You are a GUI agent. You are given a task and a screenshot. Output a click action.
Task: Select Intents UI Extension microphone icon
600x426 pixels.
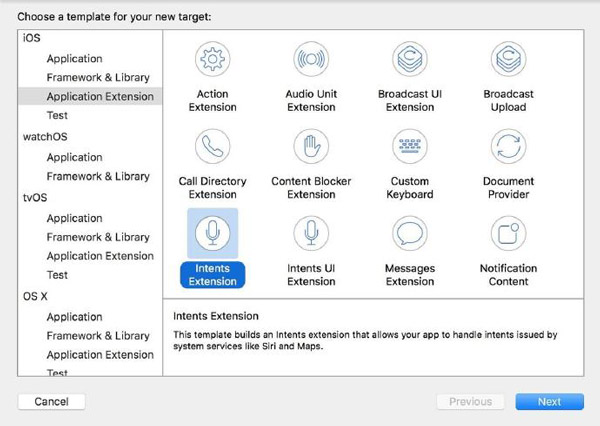point(311,233)
